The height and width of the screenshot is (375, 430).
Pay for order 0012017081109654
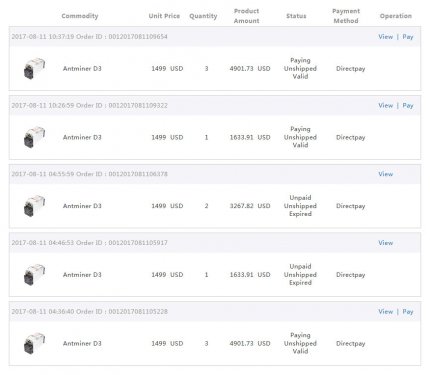408,37
